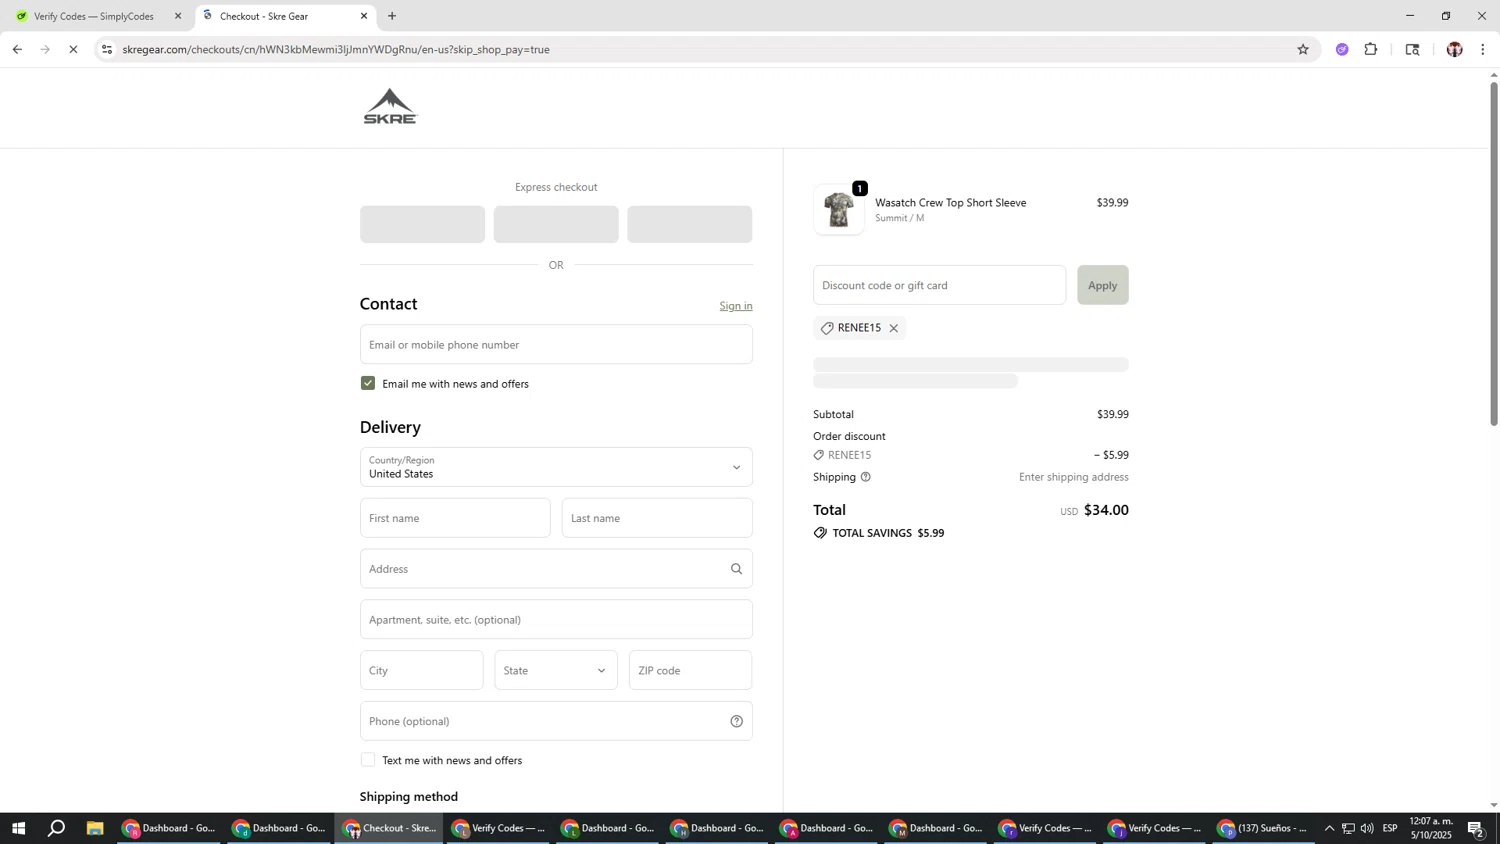View site information icon in address bar

click(x=107, y=49)
